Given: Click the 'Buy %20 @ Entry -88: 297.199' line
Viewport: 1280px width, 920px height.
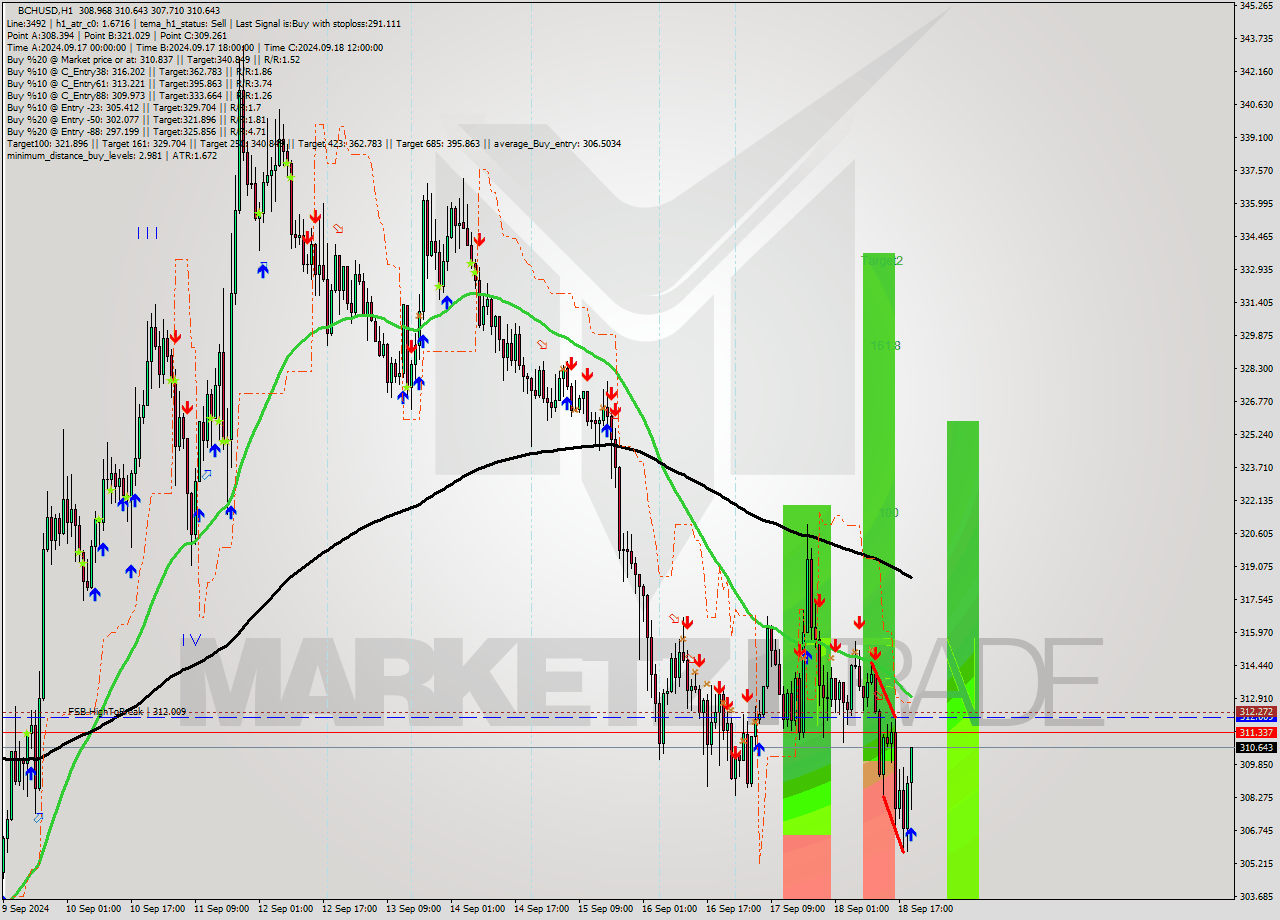Looking at the screenshot, I should point(136,131).
